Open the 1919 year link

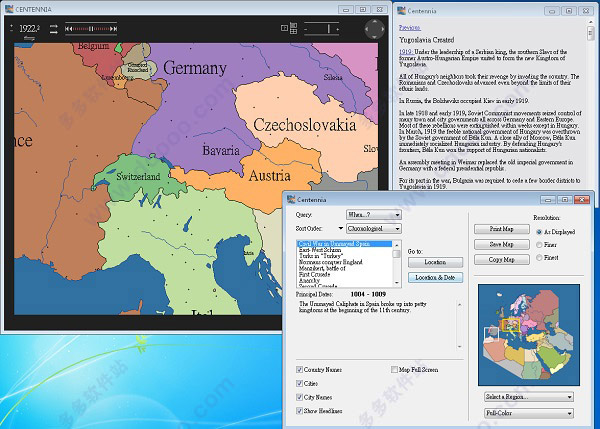pos(406,52)
